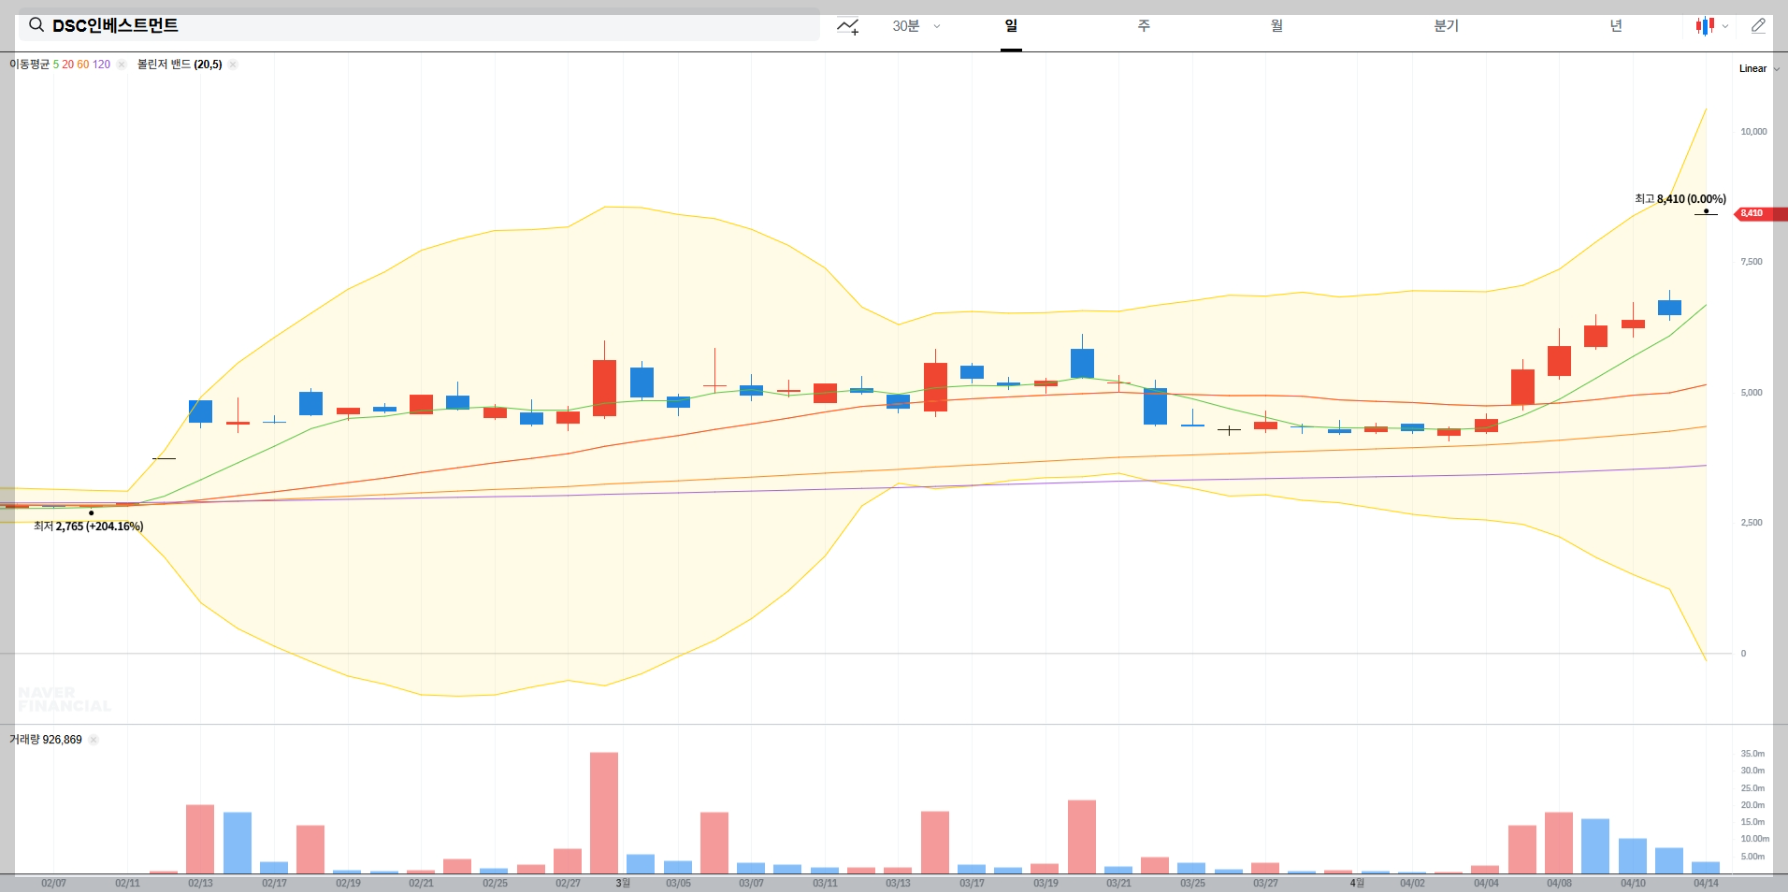This screenshot has width=1788, height=892.
Task: Click the 03/19 date axis label
Action: pyautogui.click(x=1045, y=884)
